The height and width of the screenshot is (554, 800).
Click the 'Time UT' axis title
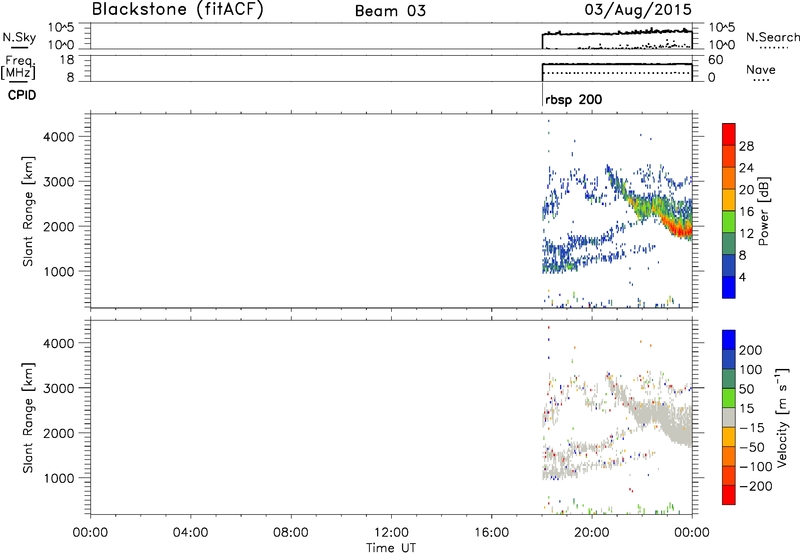click(x=391, y=548)
